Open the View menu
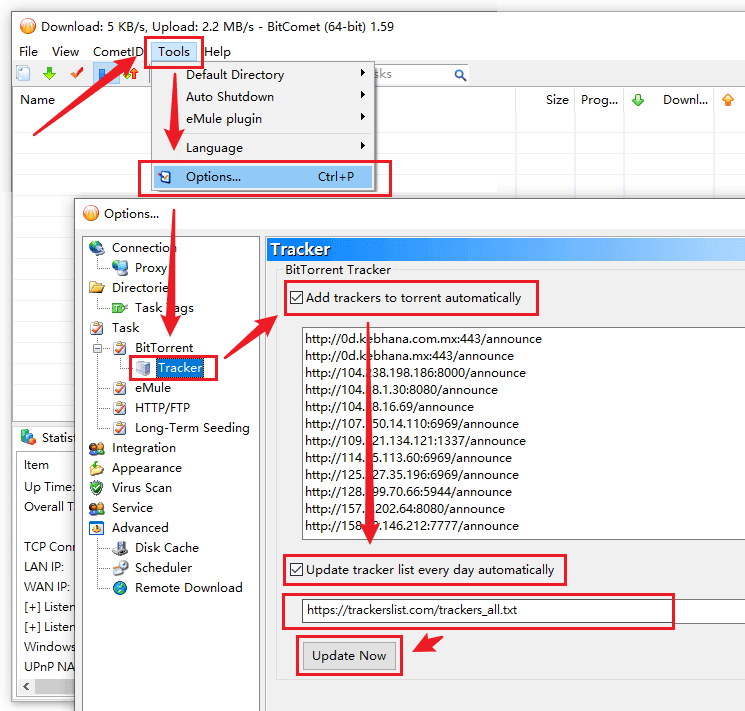Image resolution: width=745 pixels, height=711 pixels. [x=65, y=51]
